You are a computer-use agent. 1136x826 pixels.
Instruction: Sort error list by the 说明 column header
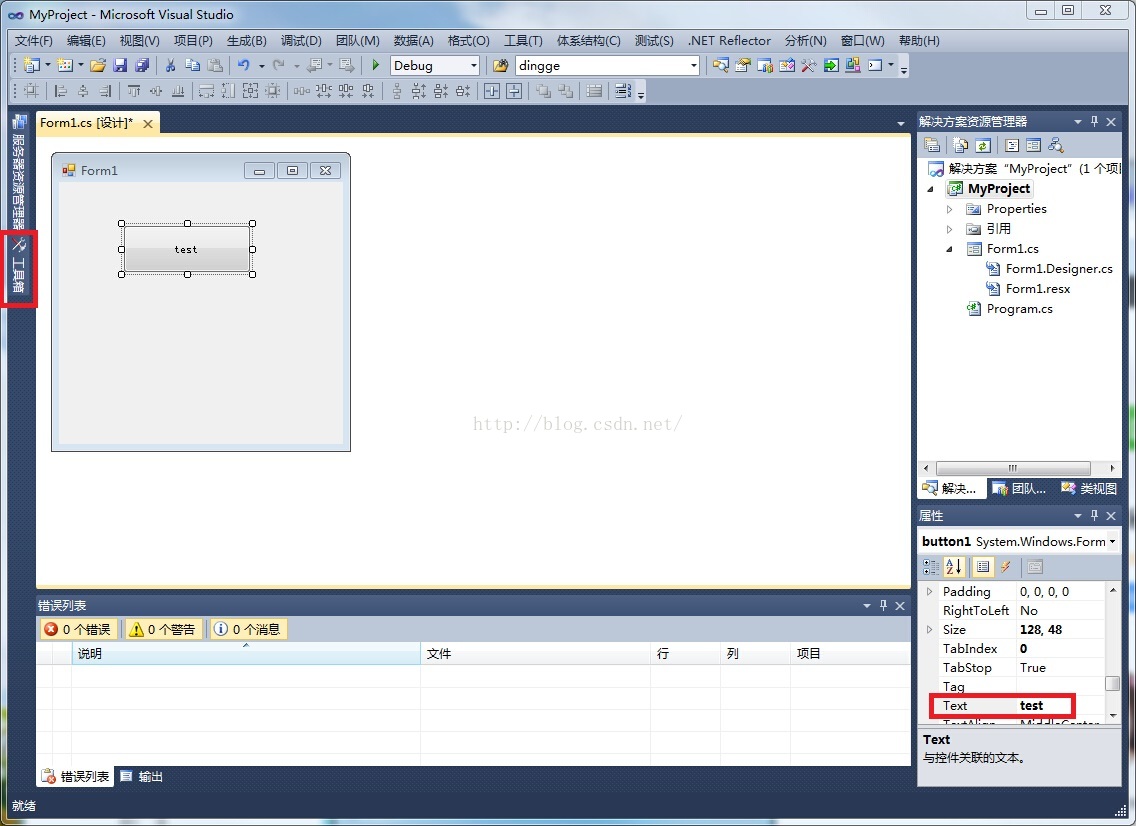click(246, 654)
